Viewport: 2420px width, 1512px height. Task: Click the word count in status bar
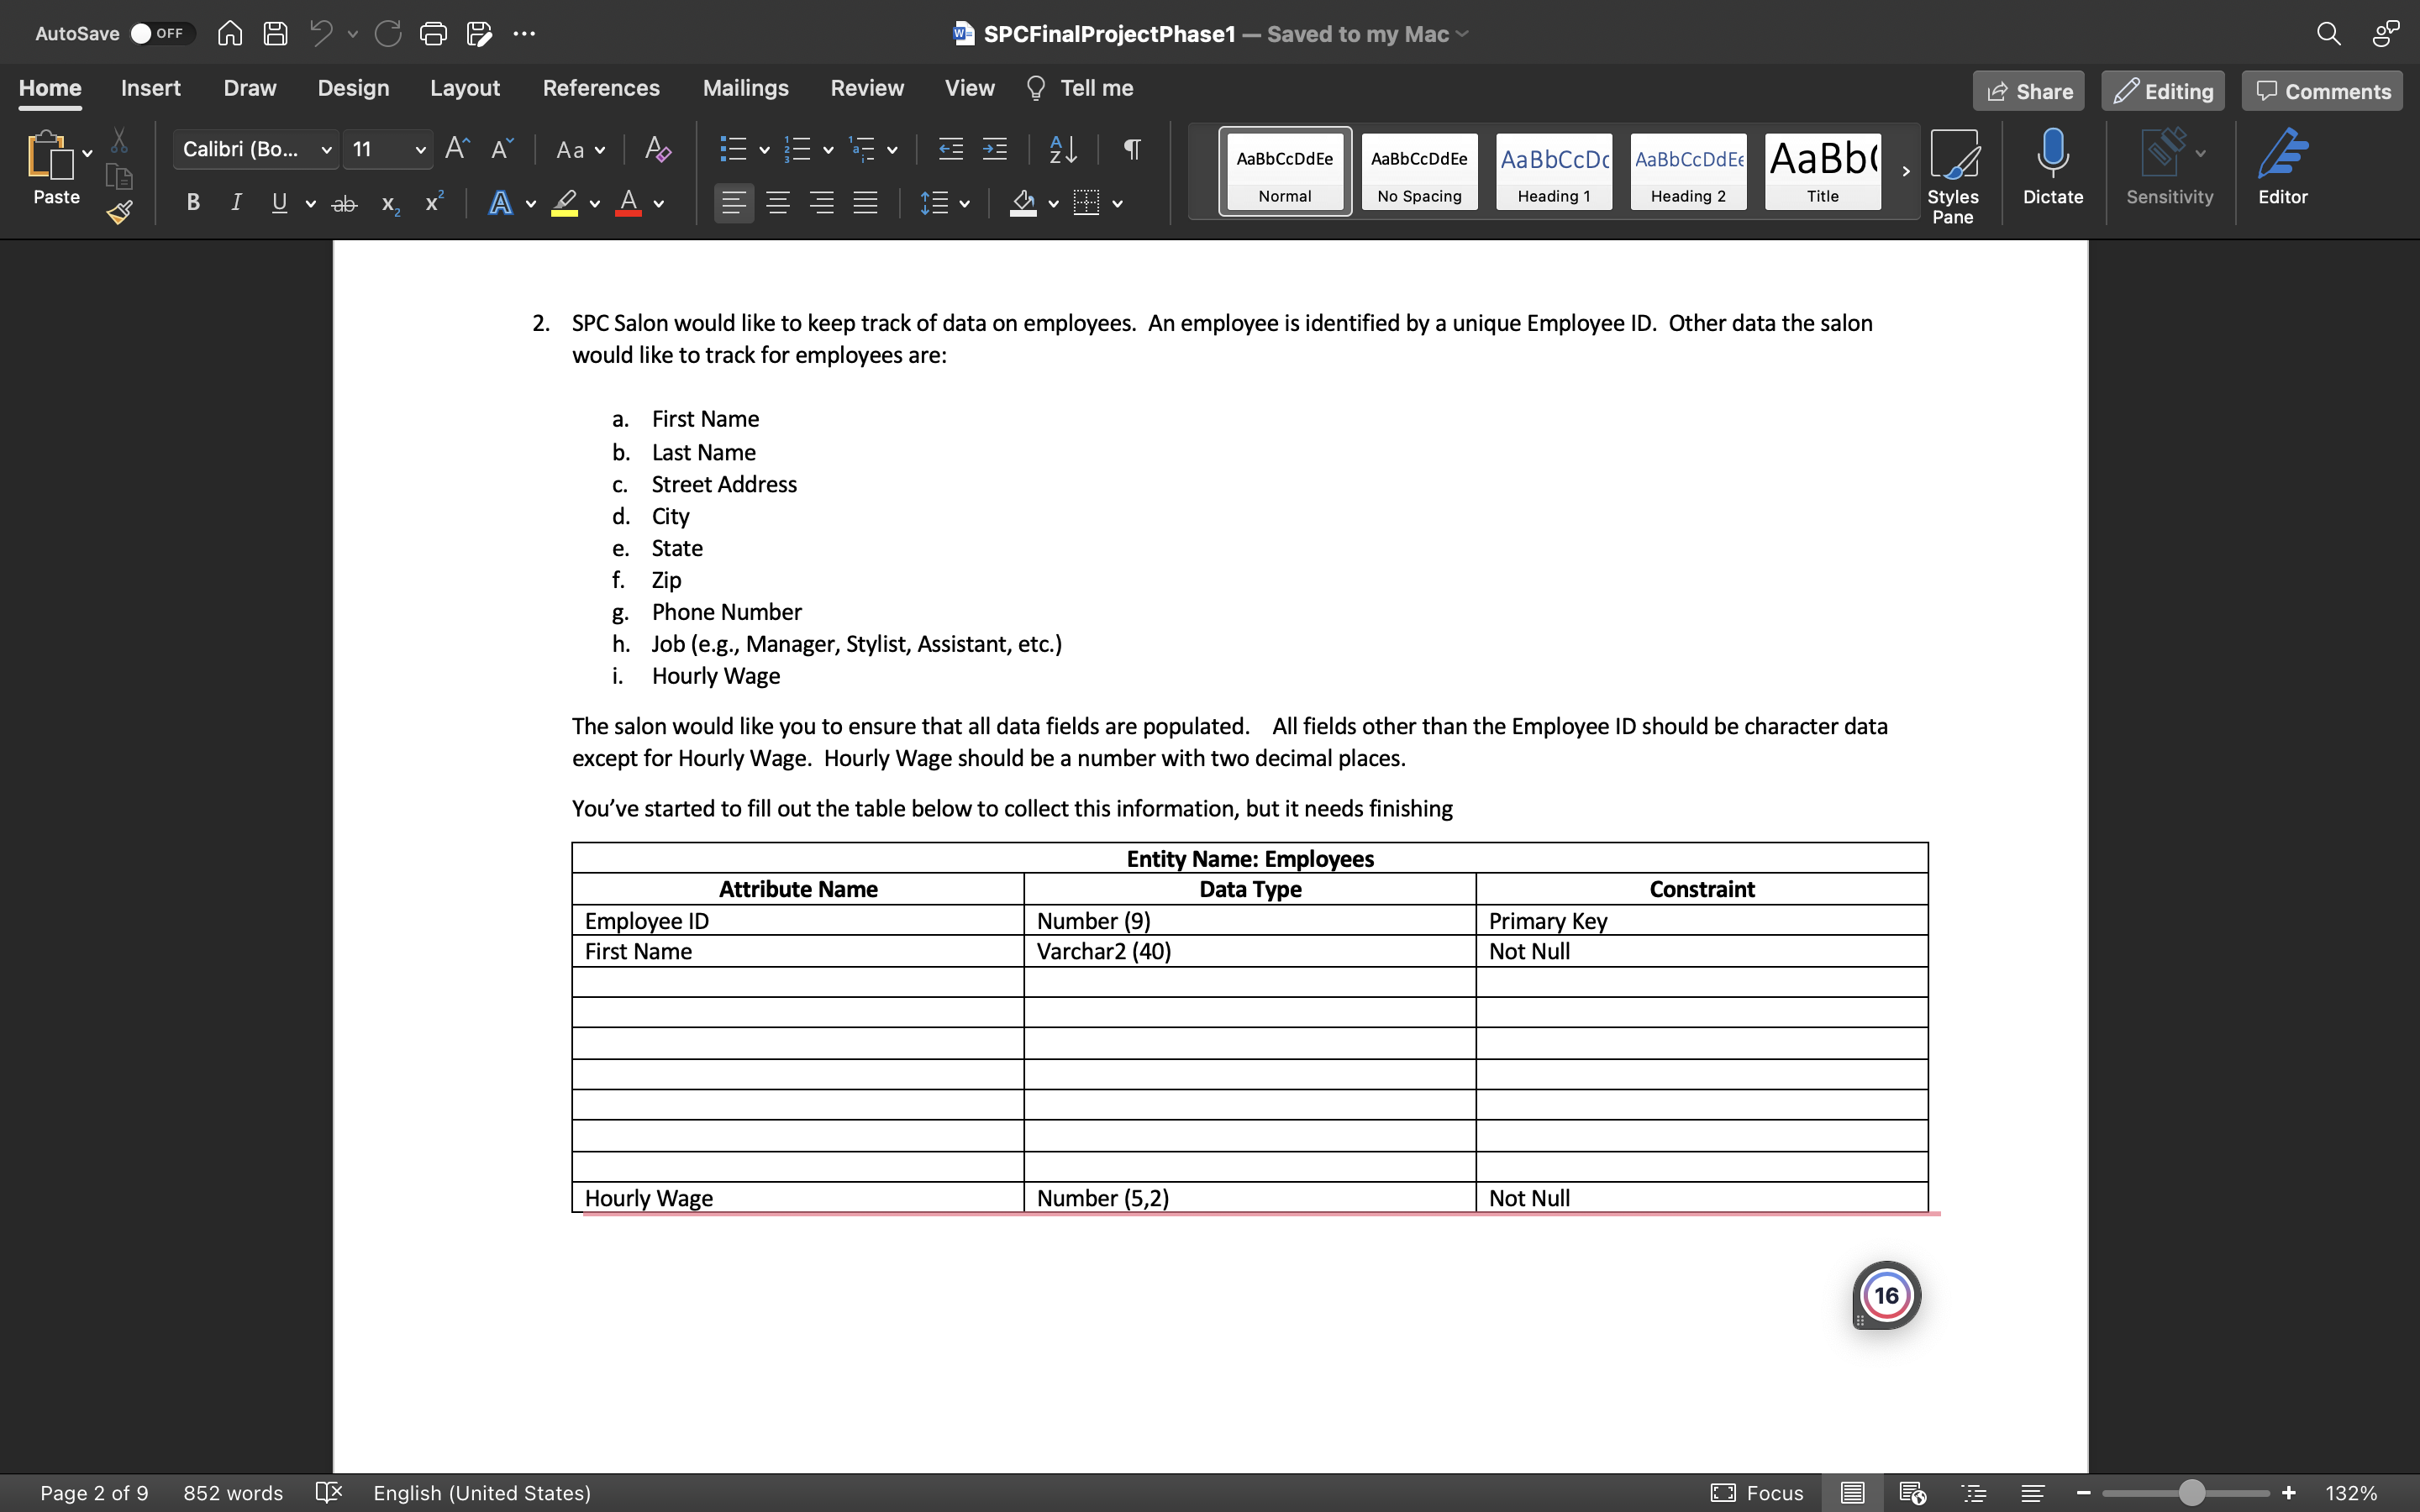click(x=232, y=1493)
